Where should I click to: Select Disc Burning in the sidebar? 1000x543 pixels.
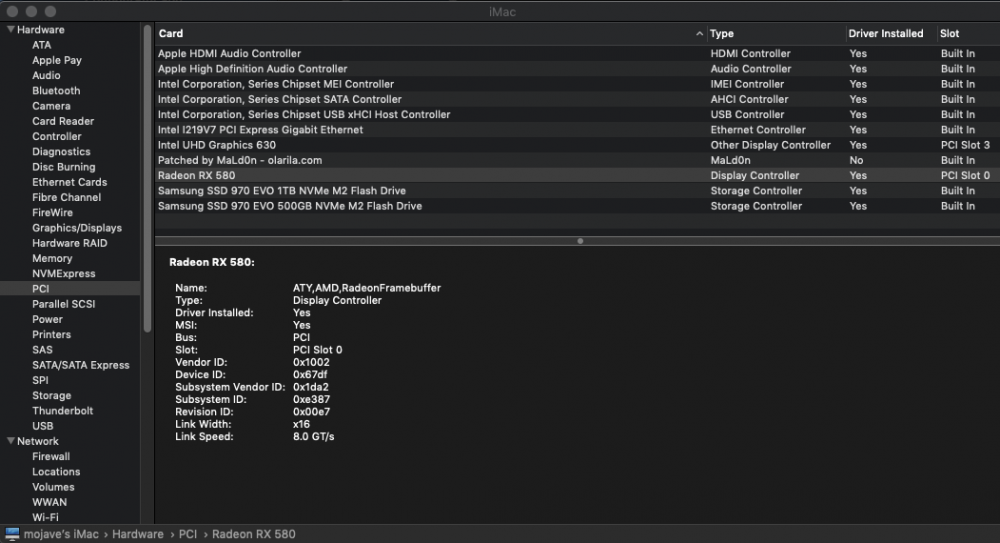click(x=64, y=167)
